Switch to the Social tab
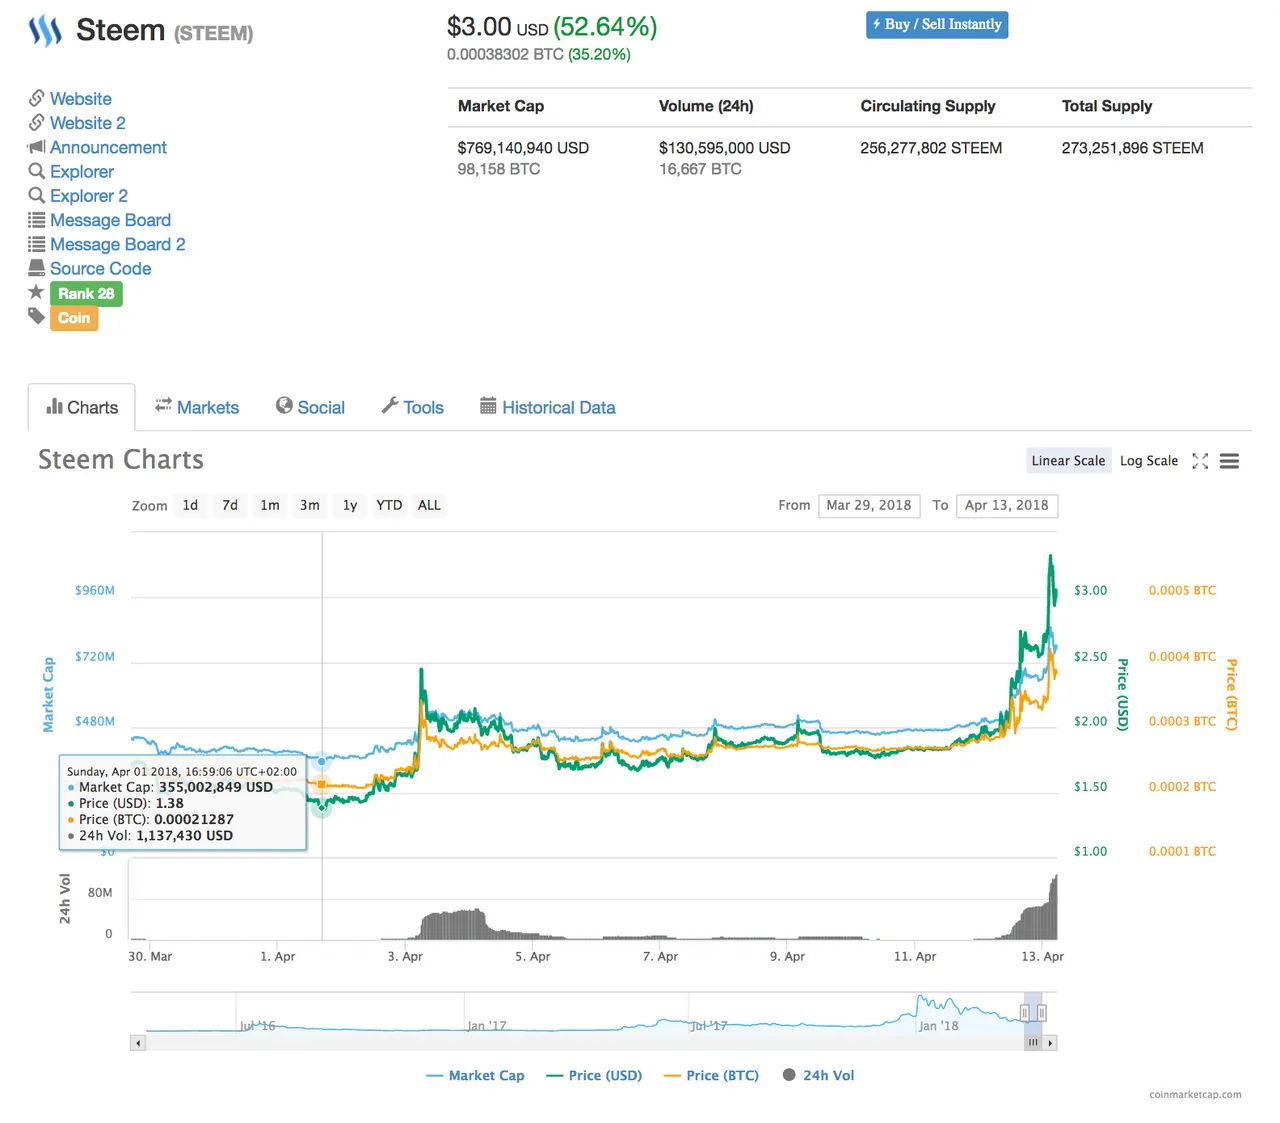Image resolution: width=1280 pixels, height=1123 pixels. (x=310, y=408)
